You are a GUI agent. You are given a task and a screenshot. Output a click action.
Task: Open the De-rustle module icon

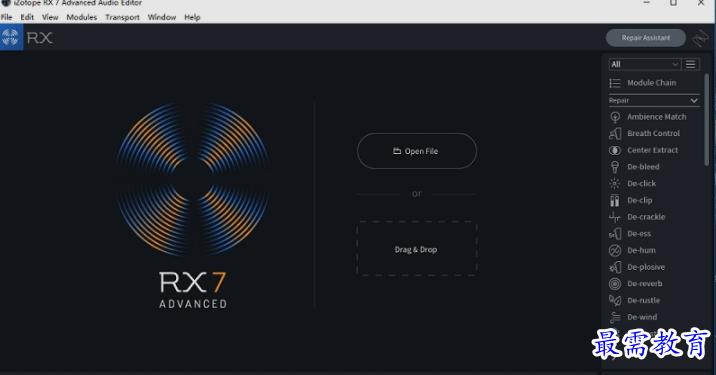click(615, 301)
